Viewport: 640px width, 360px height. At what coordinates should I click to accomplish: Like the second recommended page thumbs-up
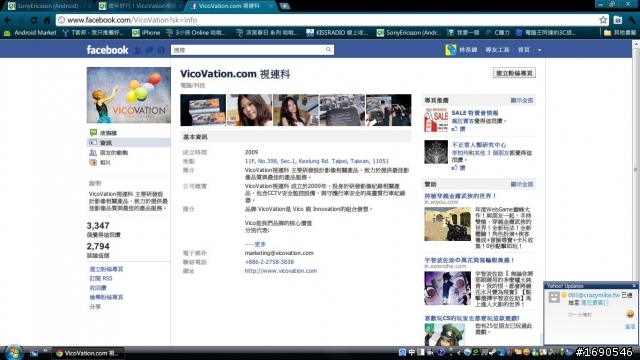coord(458,168)
